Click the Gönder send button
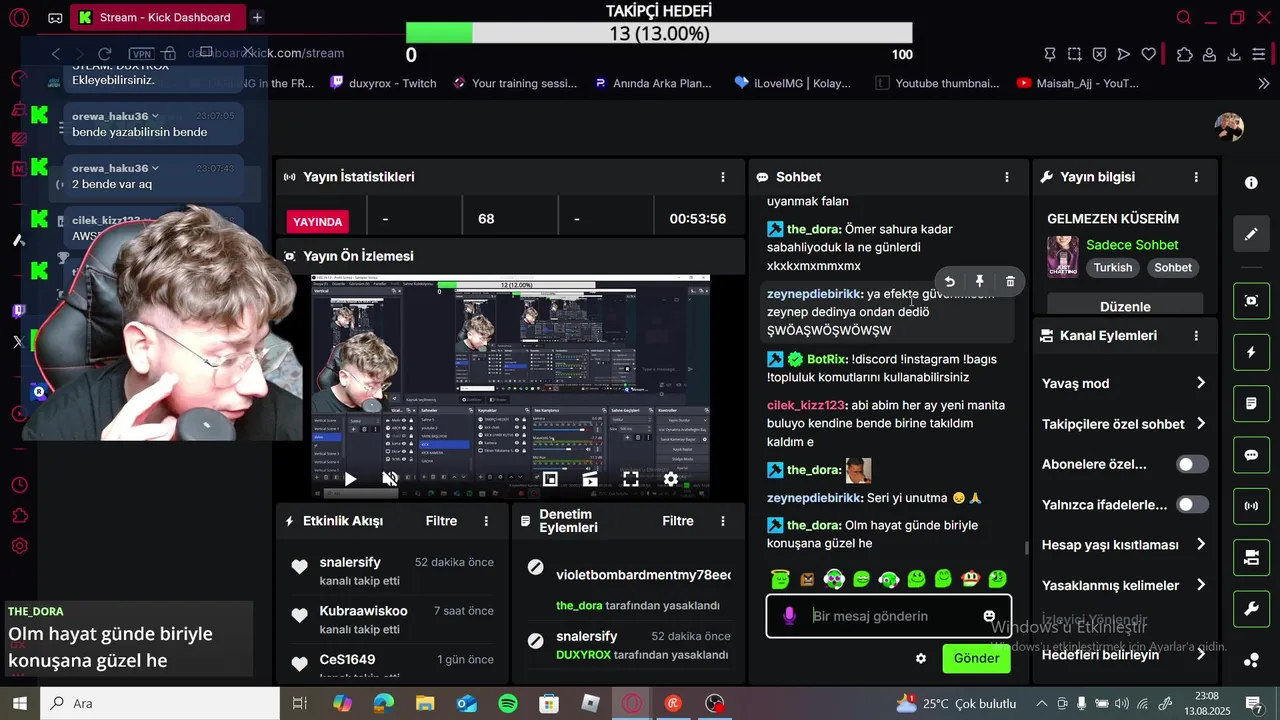Image resolution: width=1280 pixels, height=720 pixels. [x=976, y=658]
